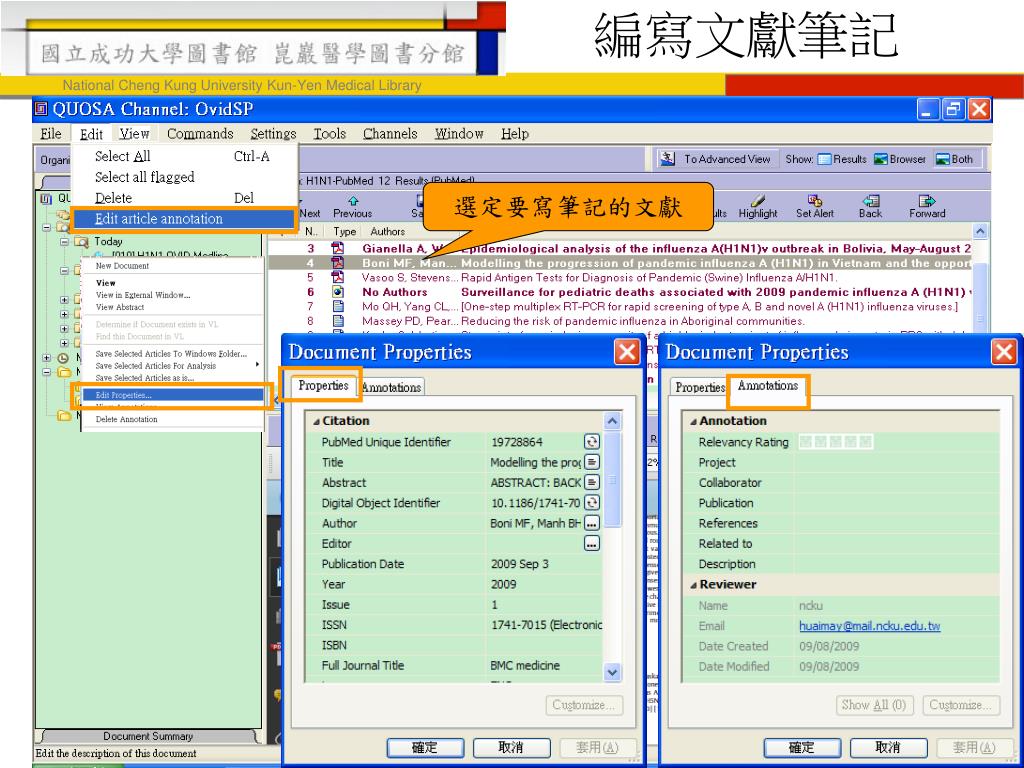The image size is (1024, 768).
Task: Click the Type column header
Action: 344,231
